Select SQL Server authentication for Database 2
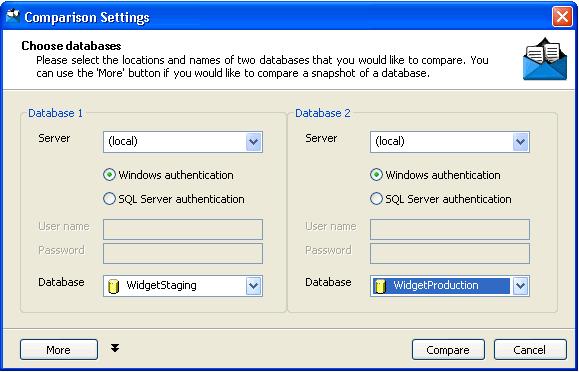 coord(376,199)
